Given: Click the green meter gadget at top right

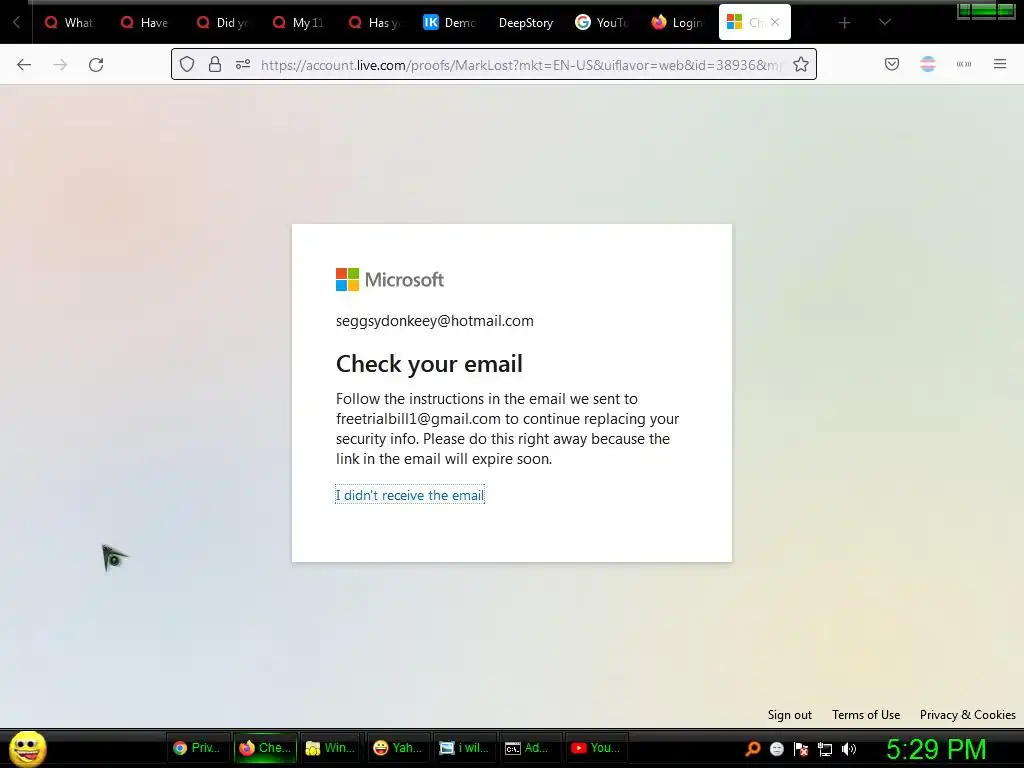Looking at the screenshot, I should click(x=986, y=10).
